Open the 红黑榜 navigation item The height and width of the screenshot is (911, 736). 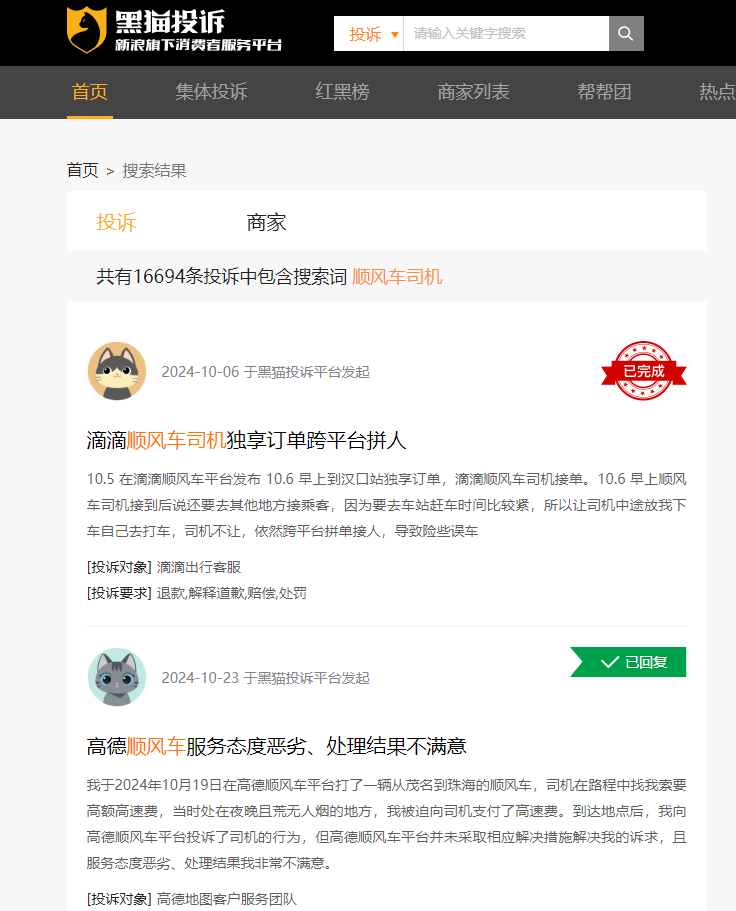click(342, 92)
